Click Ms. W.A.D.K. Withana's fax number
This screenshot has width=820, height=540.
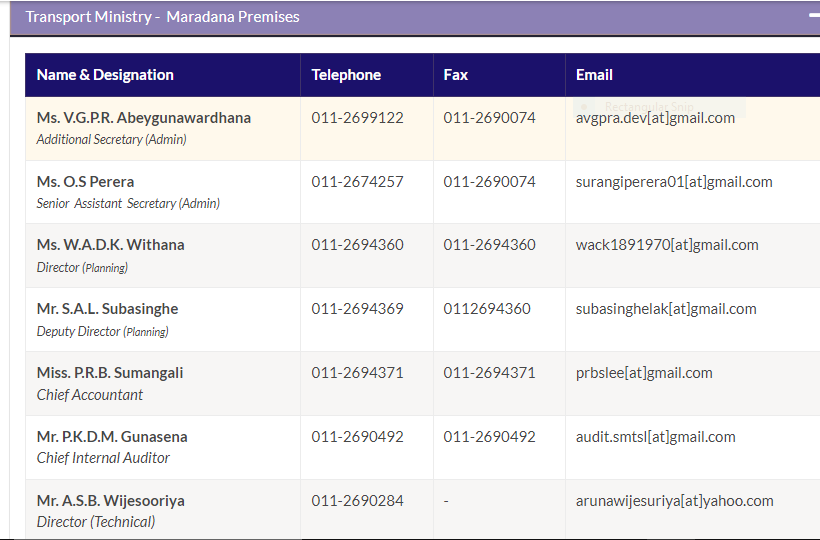(489, 245)
